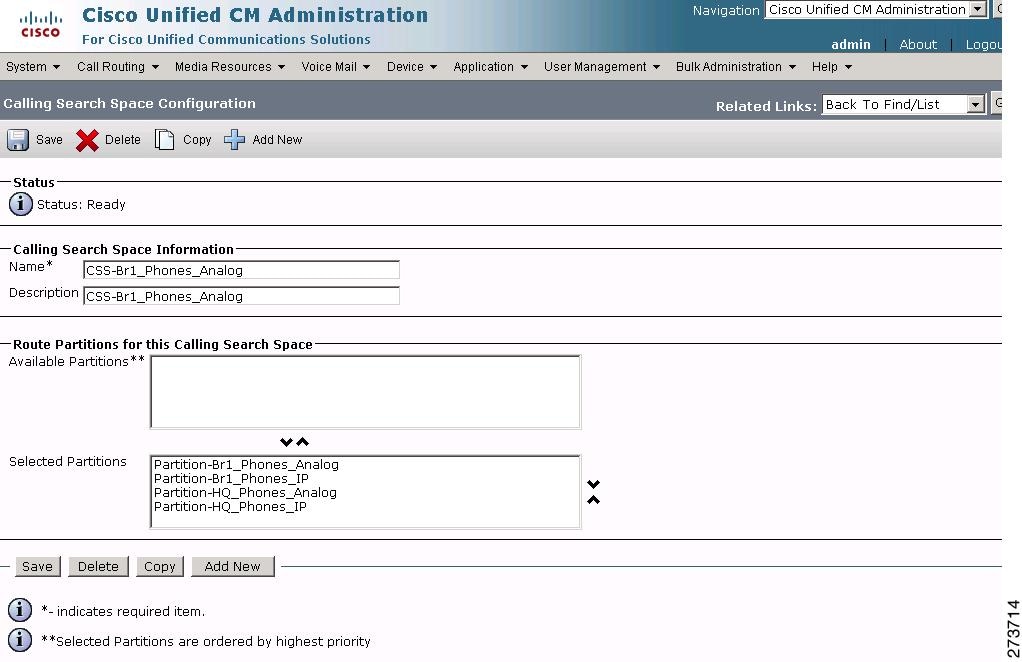Click the bottom Delete button
This screenshot has width=1022, height=662.
(98, 566)
